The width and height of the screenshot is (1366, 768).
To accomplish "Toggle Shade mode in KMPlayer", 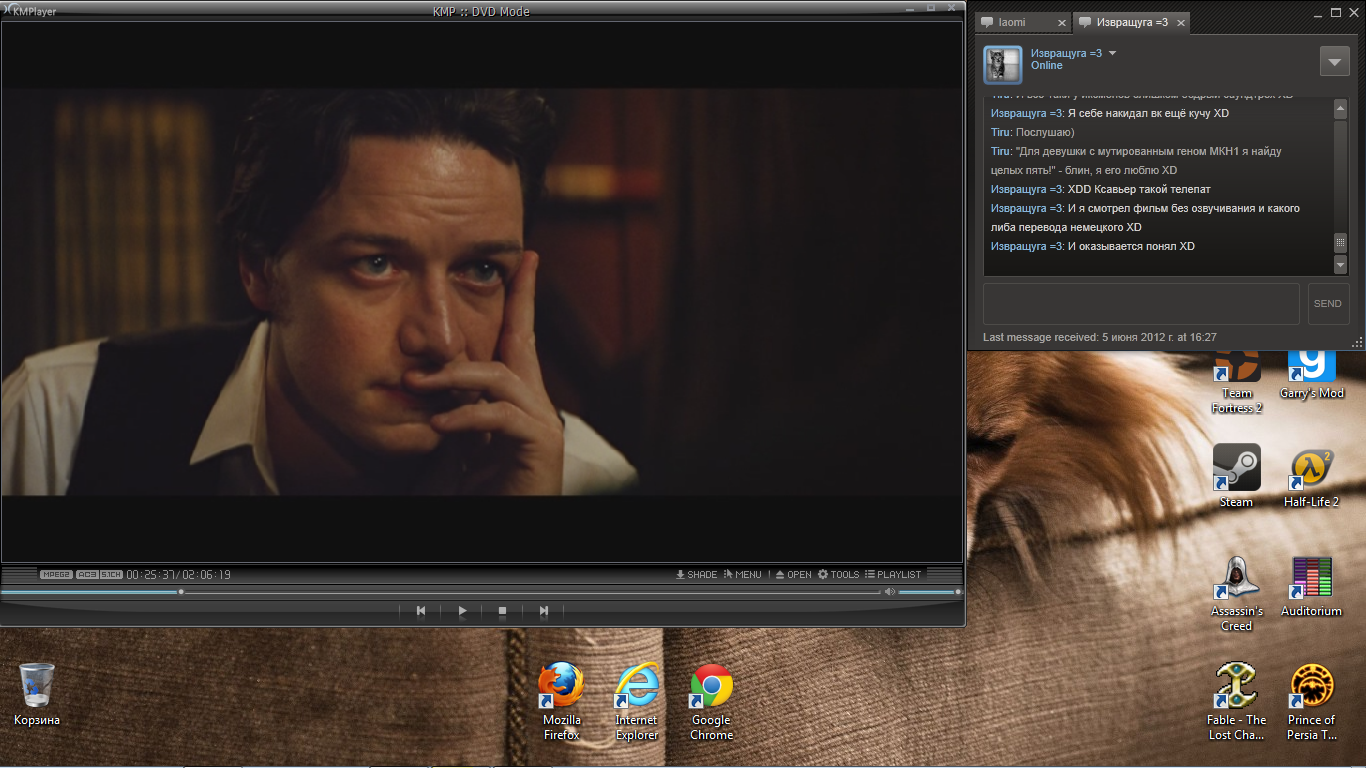I will [696, 574].
